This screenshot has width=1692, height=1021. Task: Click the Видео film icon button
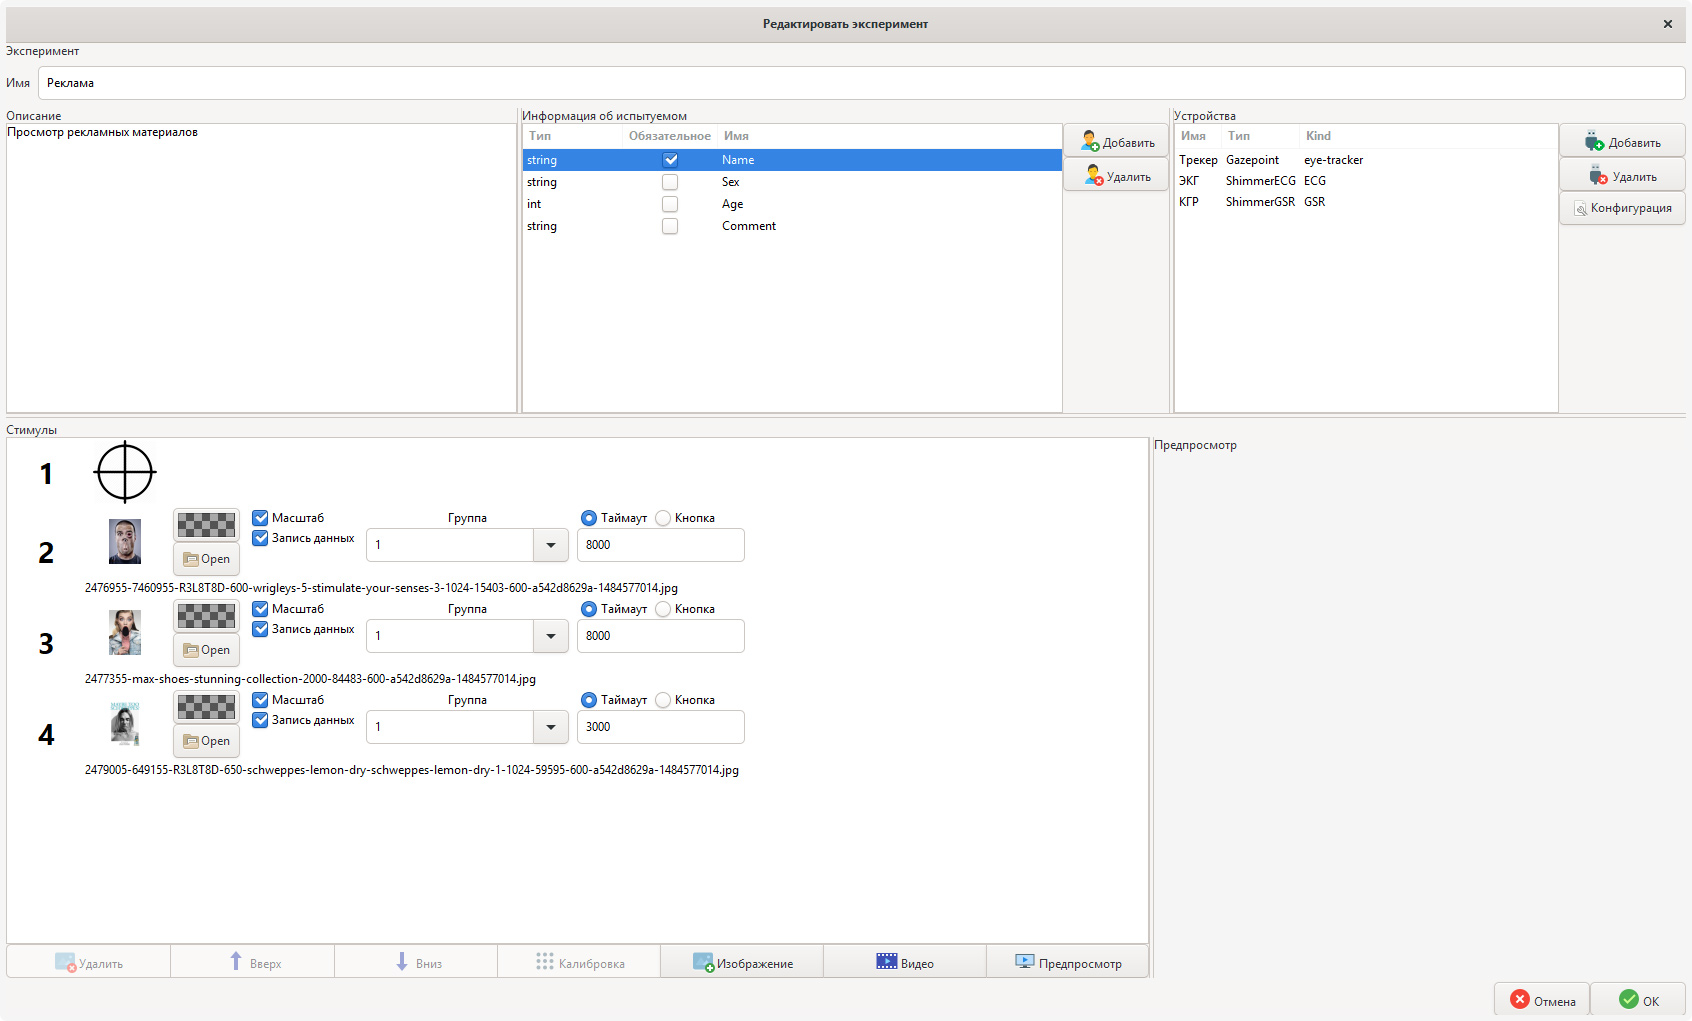click(x=904, y=962)
